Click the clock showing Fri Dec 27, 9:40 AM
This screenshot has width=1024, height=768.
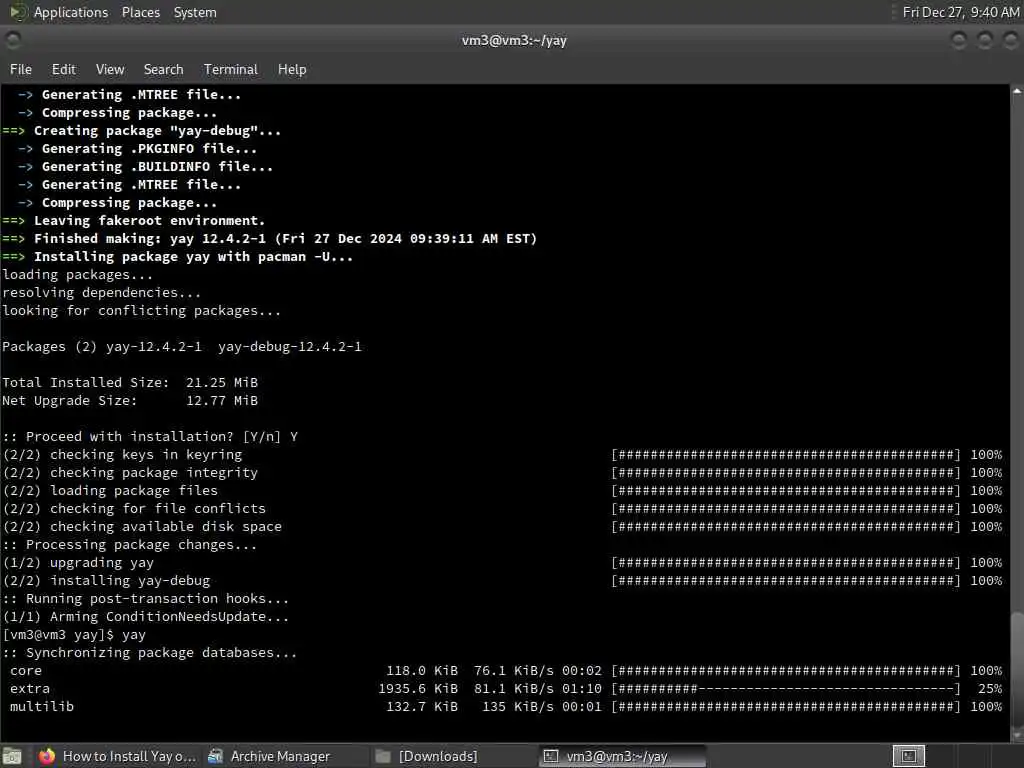tap(961, 12)
